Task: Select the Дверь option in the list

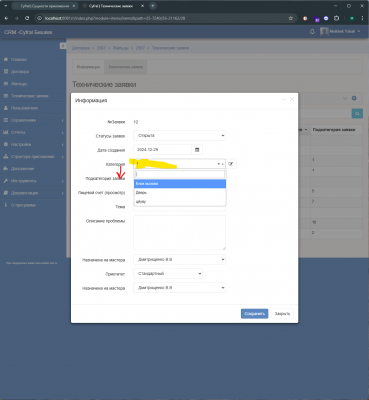Action: (x=180, y=193)
